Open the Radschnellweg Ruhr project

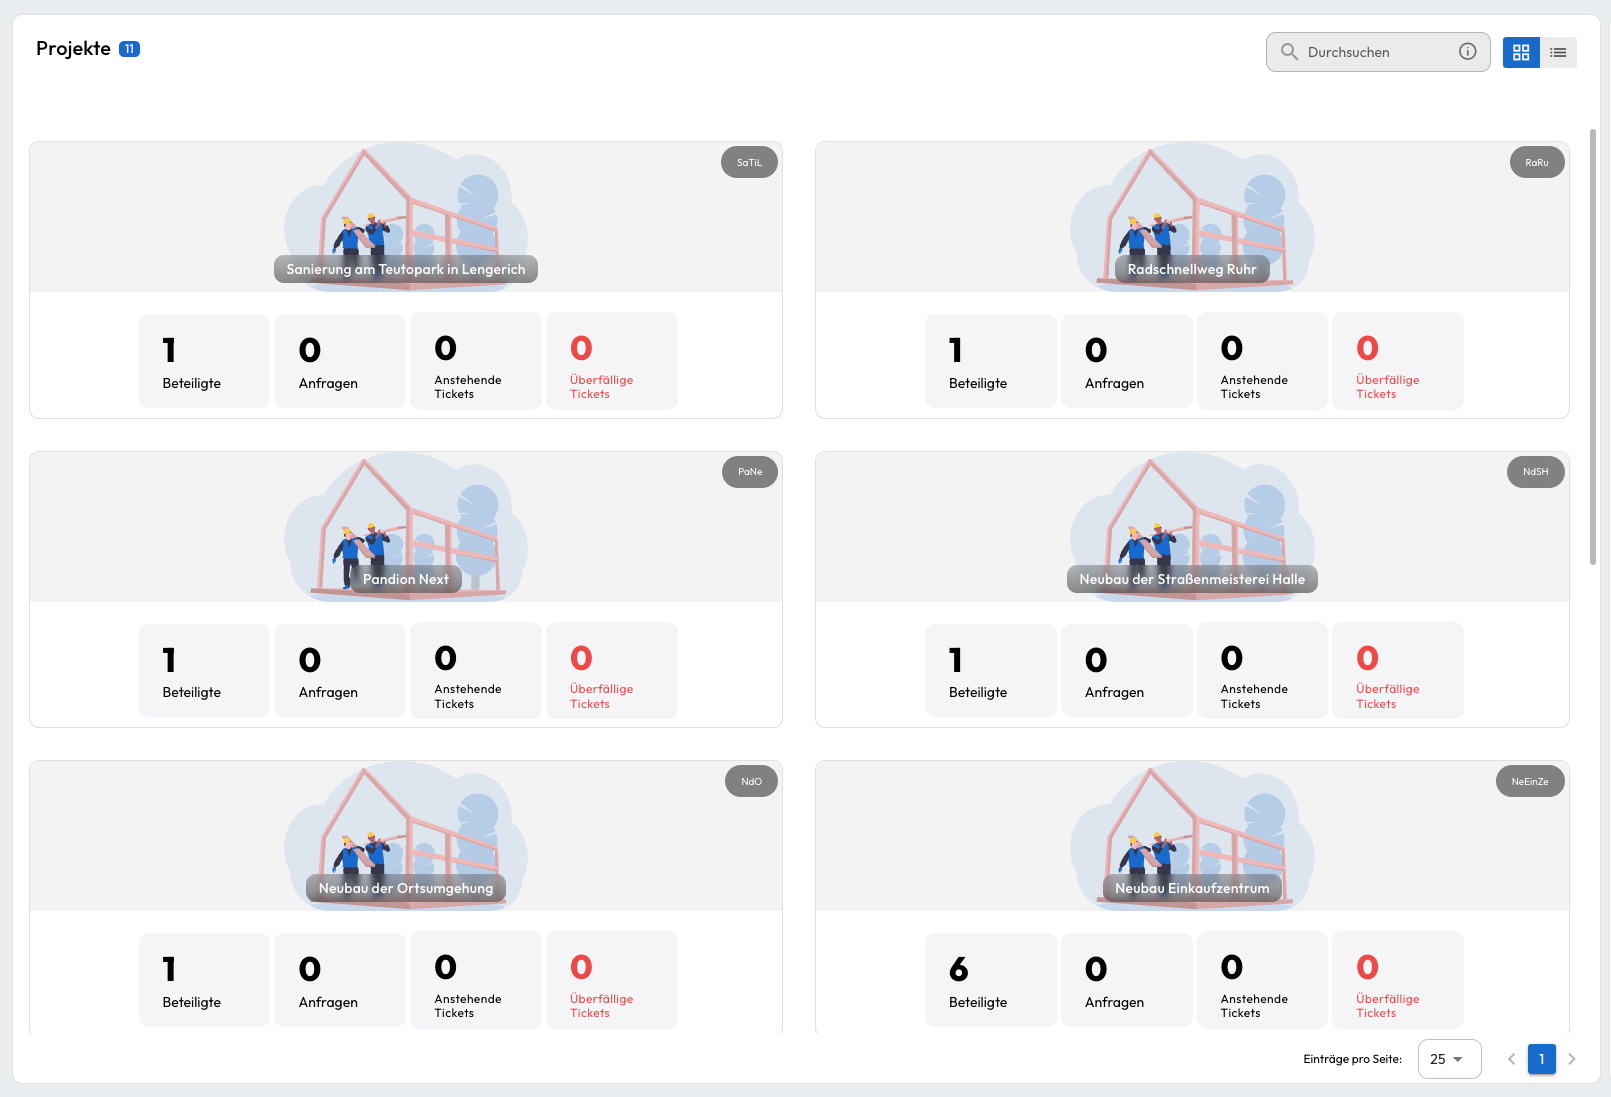(1192, 269)
